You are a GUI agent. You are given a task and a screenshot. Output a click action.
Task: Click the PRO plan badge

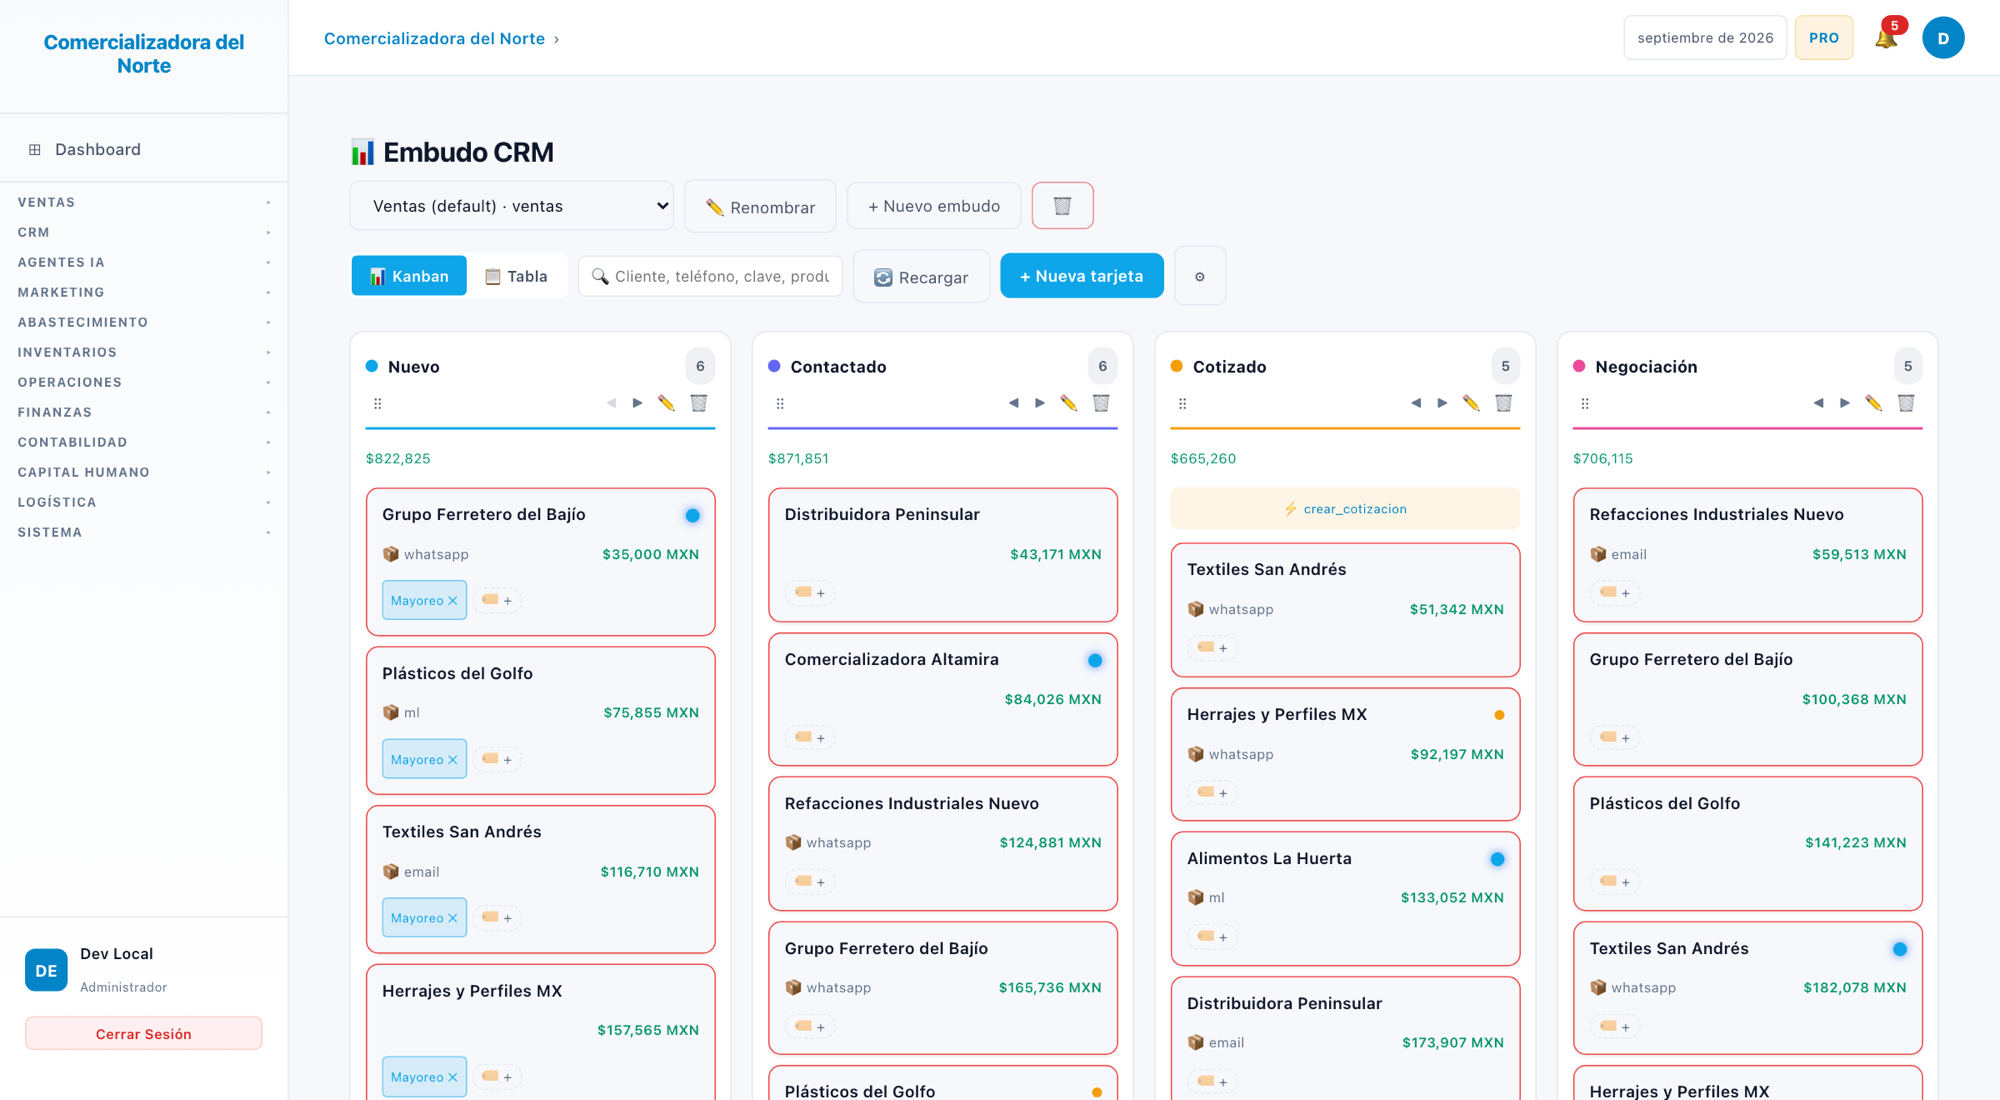[x=1824, y=38]
